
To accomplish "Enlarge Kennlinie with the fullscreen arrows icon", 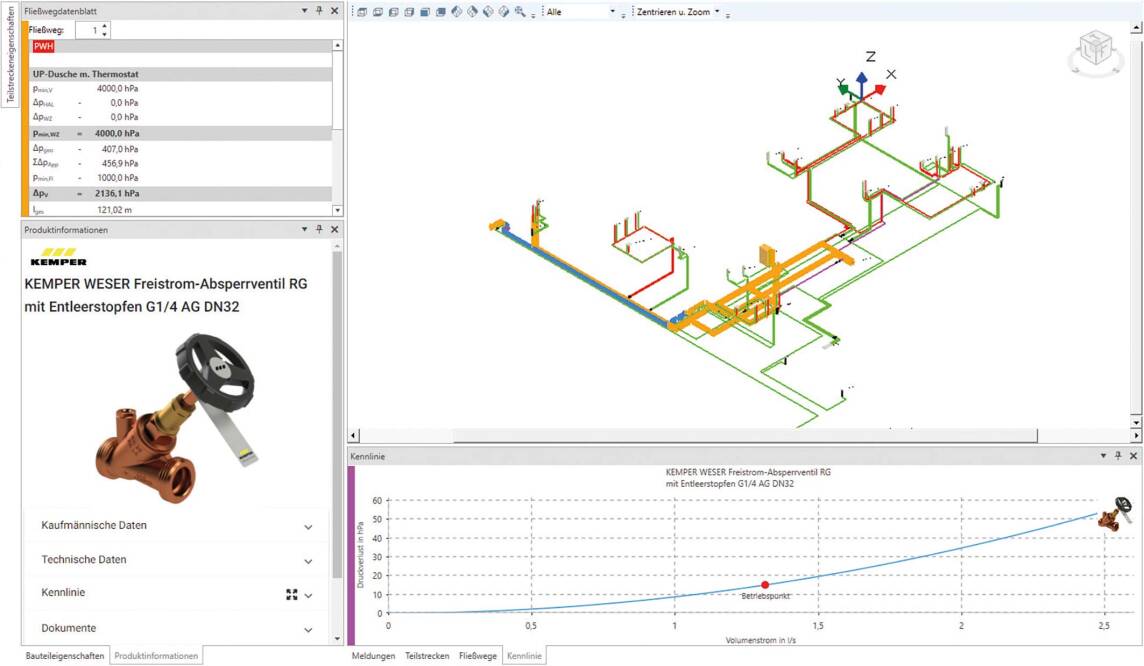I will point(292,595).
